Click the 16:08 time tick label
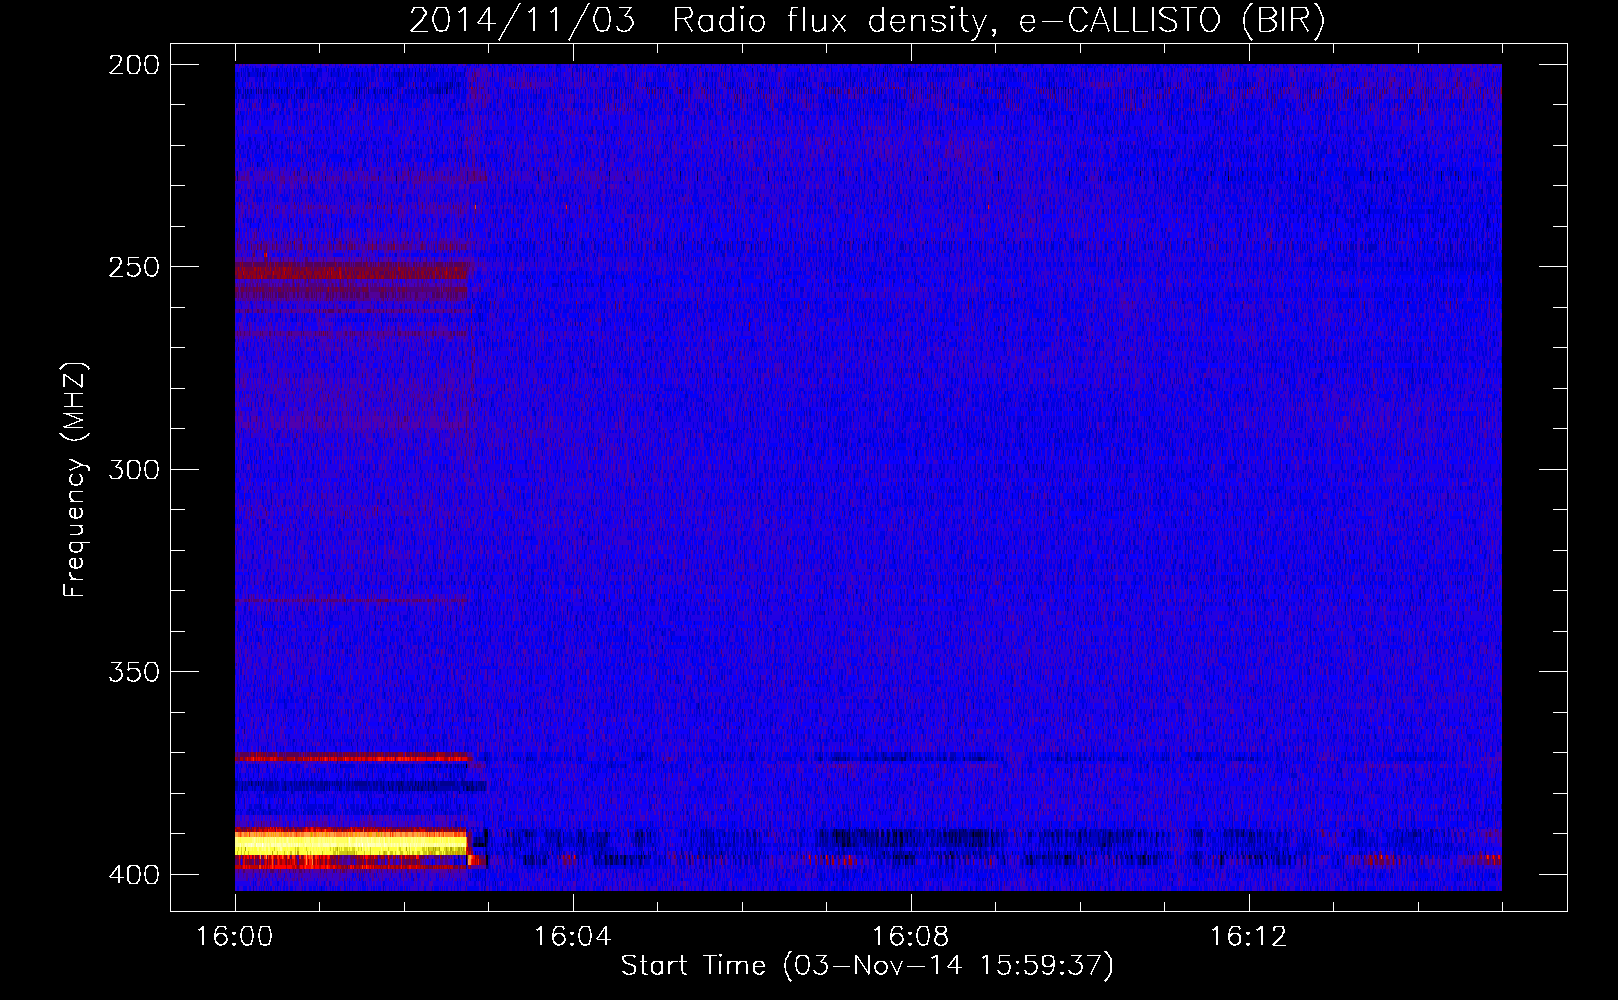 pyautogui.click(x=910, y=937)
